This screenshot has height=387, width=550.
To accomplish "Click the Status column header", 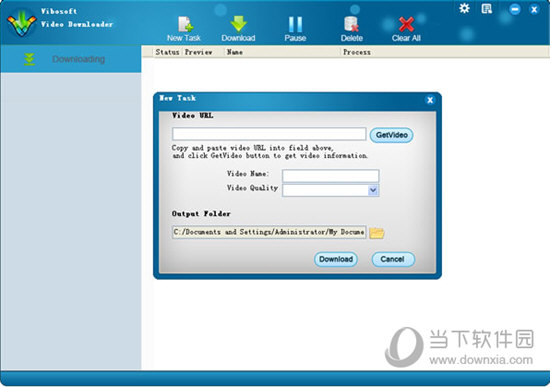I will [167, 52].
